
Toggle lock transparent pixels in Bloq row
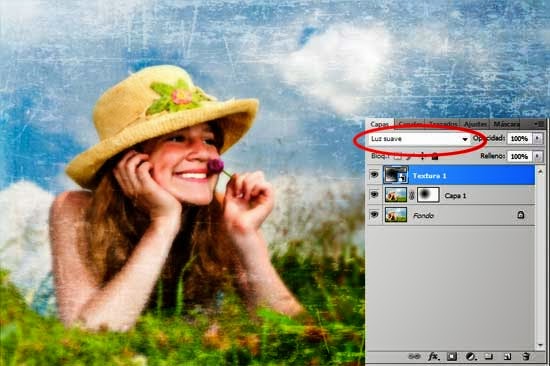pos(398,156)
